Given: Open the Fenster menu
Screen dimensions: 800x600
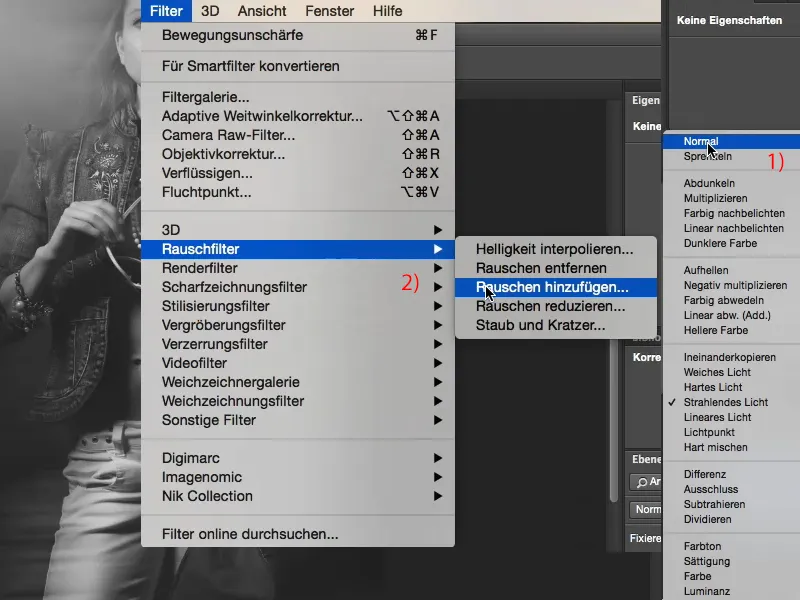Looking at the screenshot, I should 330,11.
